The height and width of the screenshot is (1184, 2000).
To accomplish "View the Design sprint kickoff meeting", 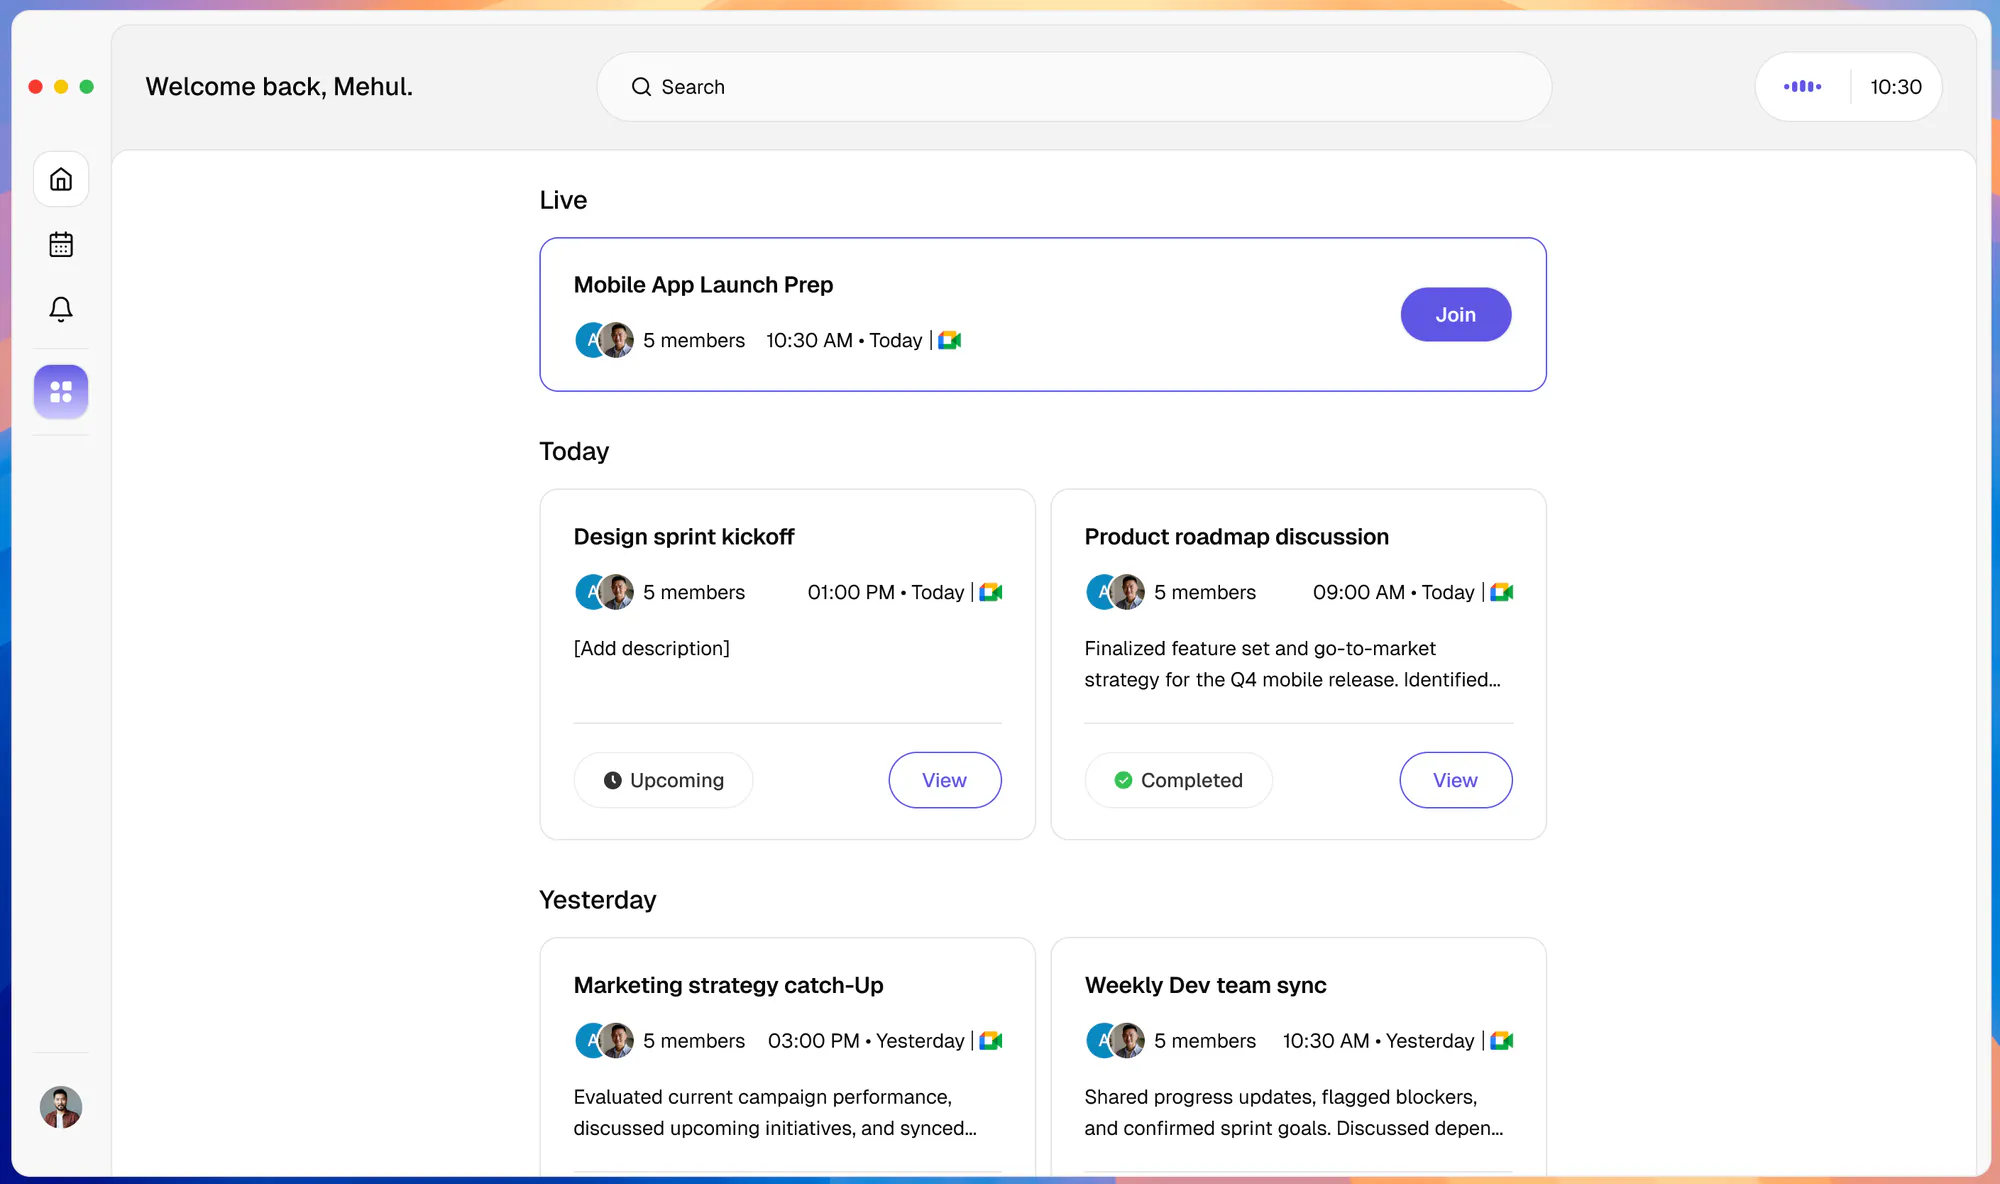I will (944, 780).
